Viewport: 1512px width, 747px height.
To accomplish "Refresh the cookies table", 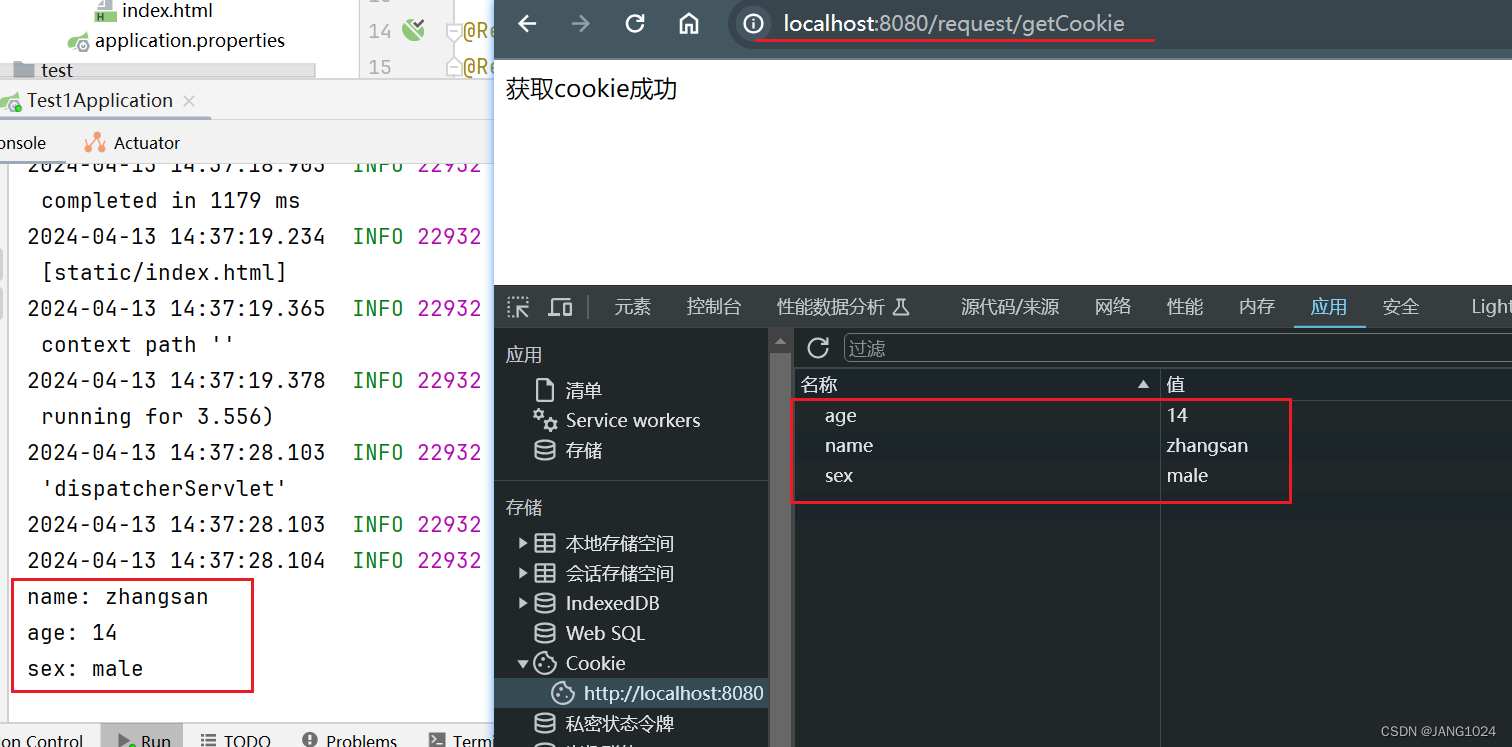I will click(818, 347).
